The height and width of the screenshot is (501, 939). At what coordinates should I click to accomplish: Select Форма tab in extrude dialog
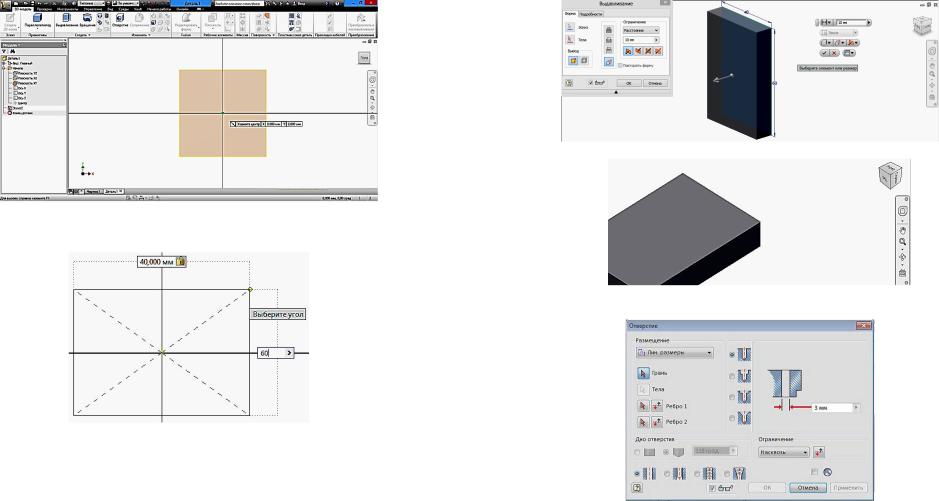(570, 14)
